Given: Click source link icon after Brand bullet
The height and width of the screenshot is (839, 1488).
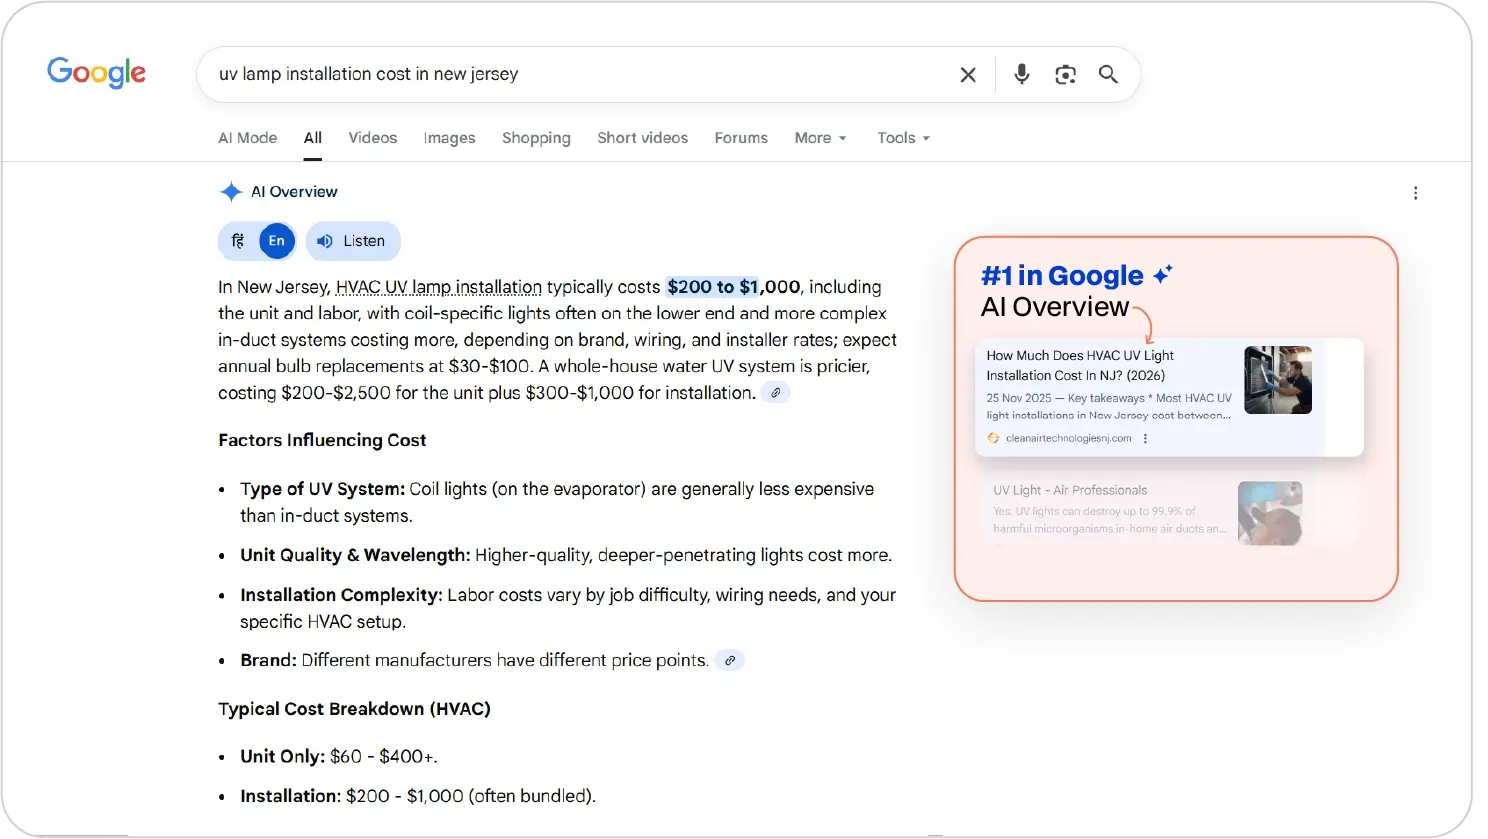Looking at the screenshot, I should click(x=730, y=661).
